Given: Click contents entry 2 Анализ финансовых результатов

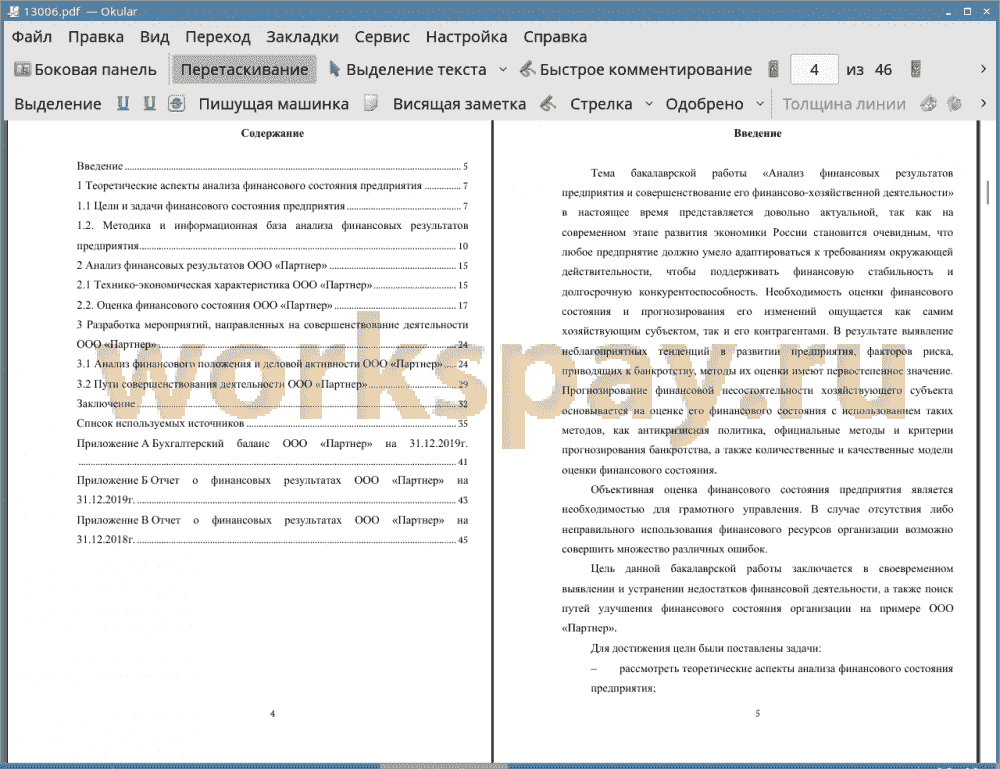Looking at the screenshot, I should point(272,265).
